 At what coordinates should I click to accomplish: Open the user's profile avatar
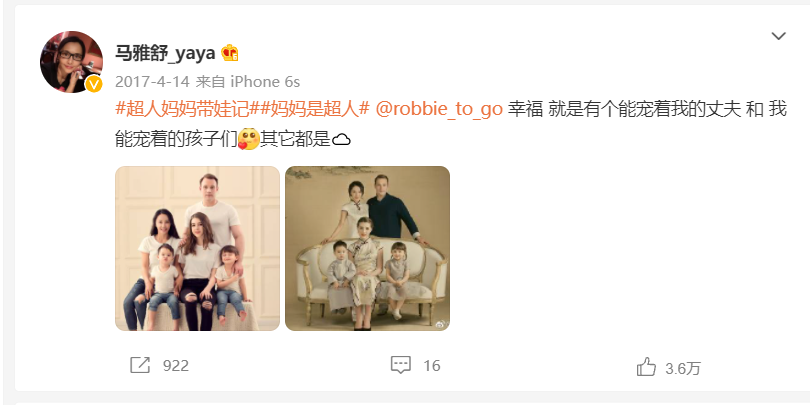coord(71,61)
